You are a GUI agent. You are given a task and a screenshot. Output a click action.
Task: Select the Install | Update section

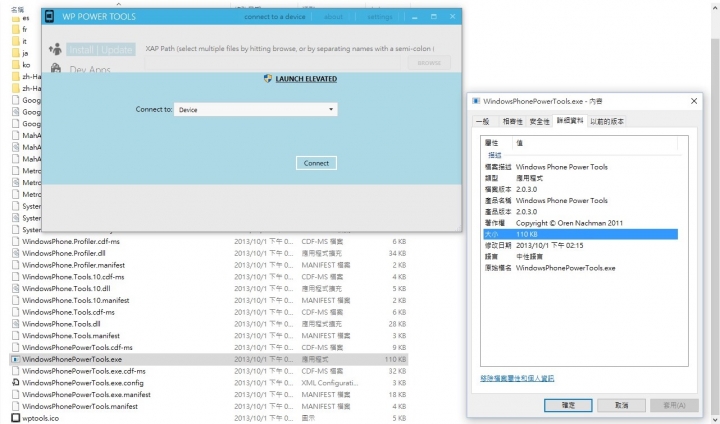tap(101, 50)
